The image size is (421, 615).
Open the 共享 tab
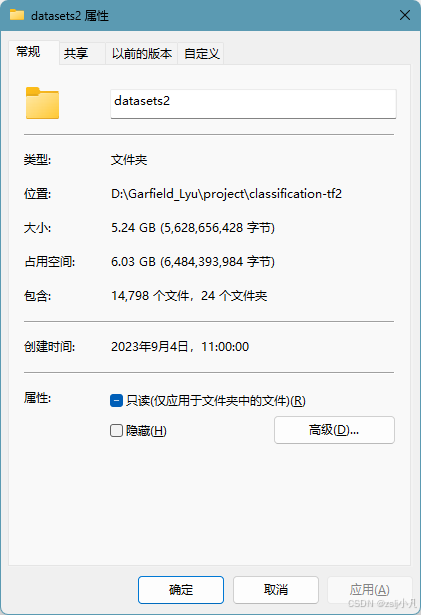[76, 54]
